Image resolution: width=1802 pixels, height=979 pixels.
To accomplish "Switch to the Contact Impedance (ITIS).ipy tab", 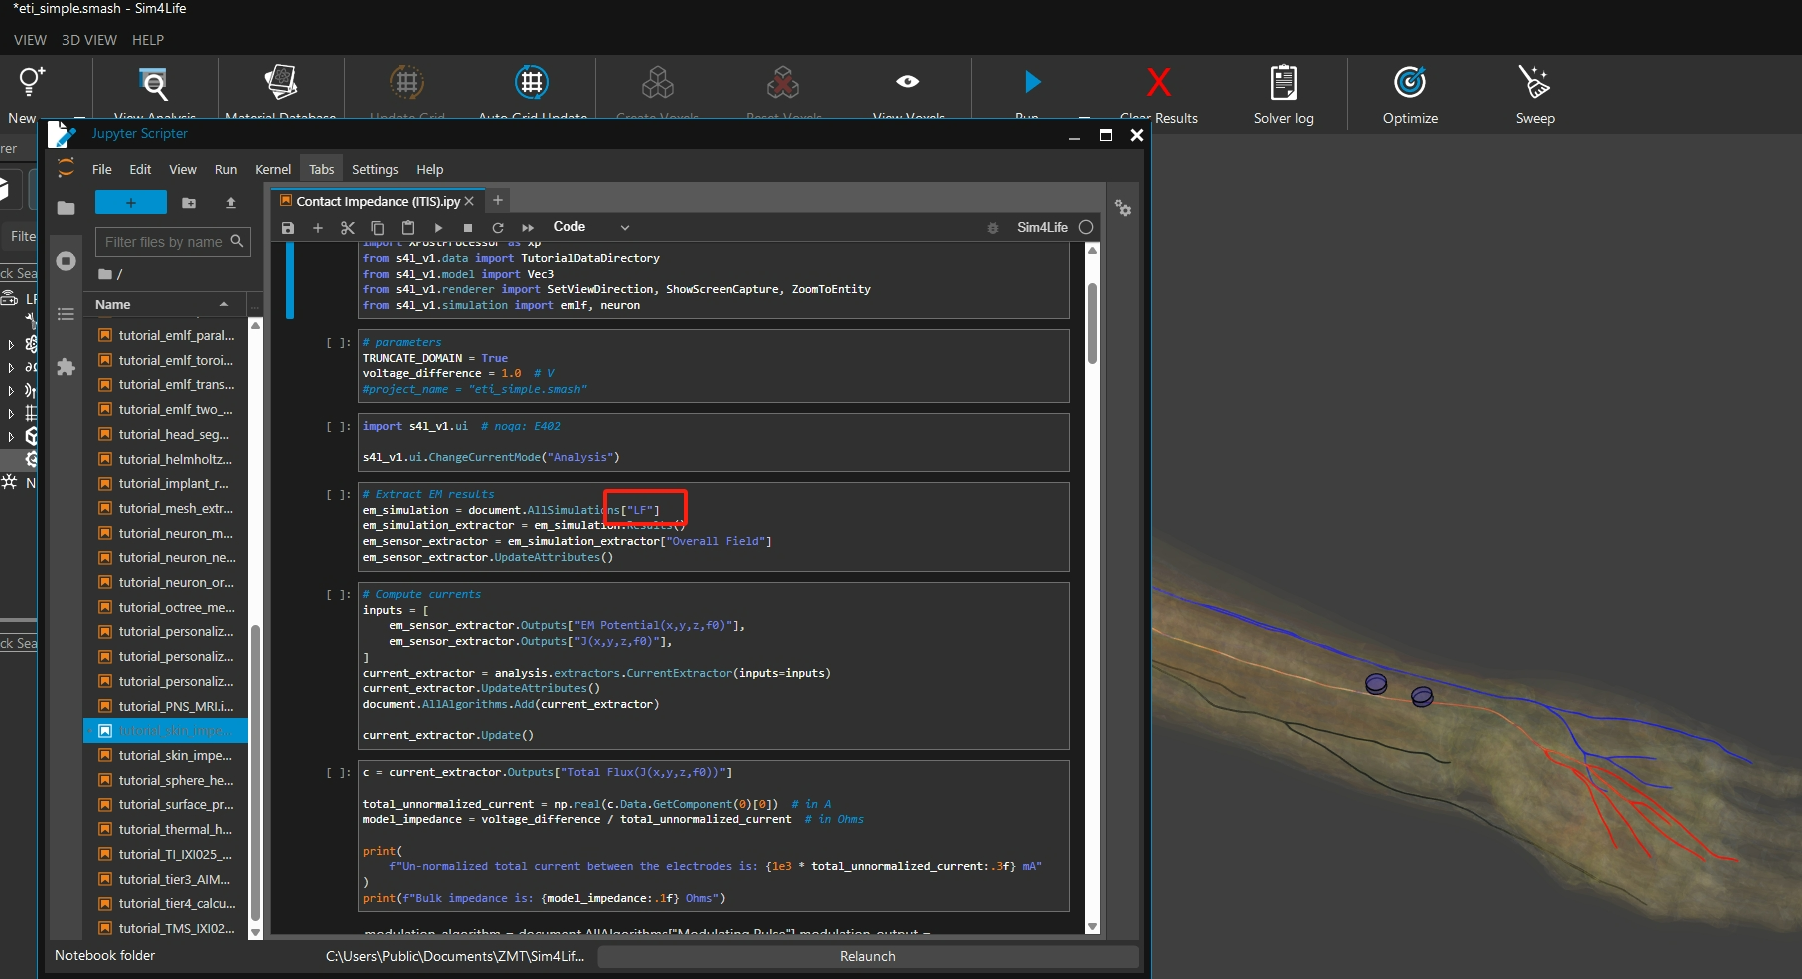I will pyautogui.click(x=377, y=202).
